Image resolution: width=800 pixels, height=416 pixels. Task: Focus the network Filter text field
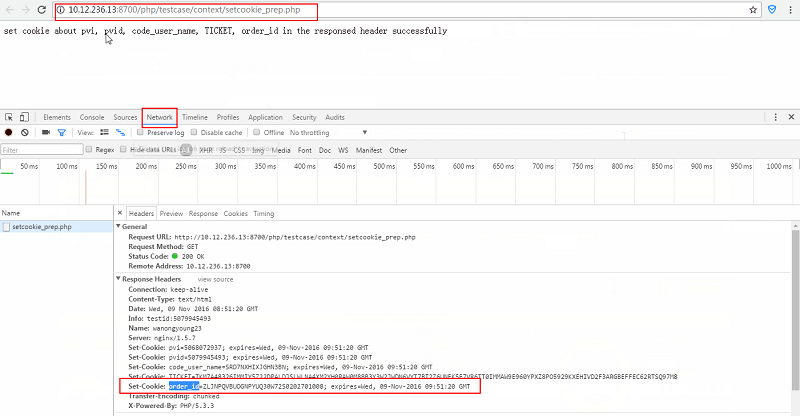(x=42, y=150)
